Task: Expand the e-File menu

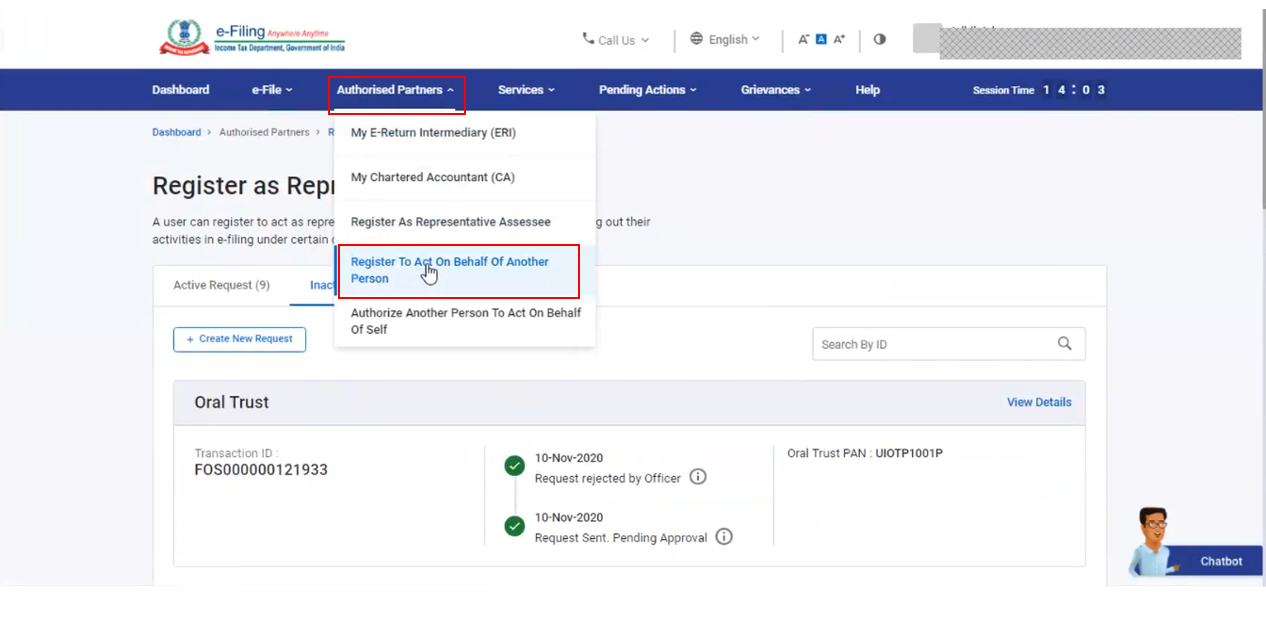Action: (271, 90)
